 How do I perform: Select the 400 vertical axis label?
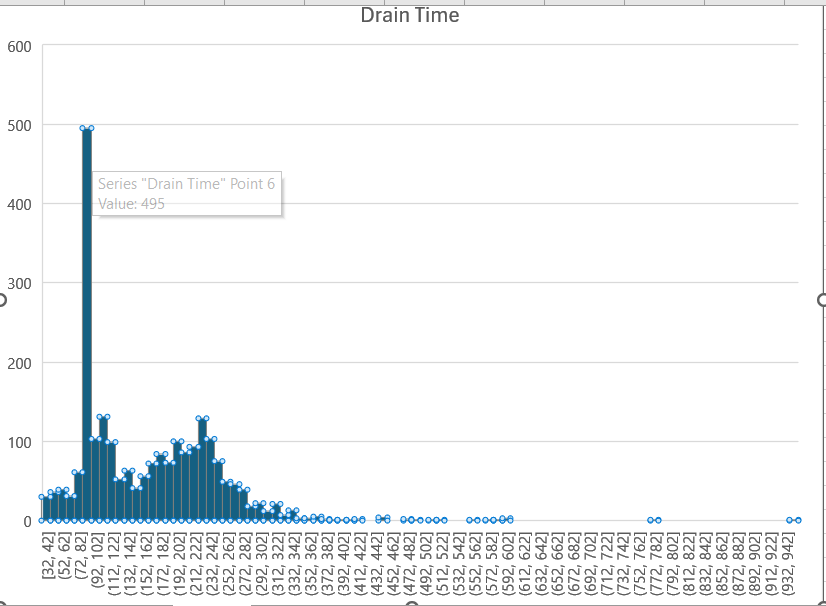(19, 204)
